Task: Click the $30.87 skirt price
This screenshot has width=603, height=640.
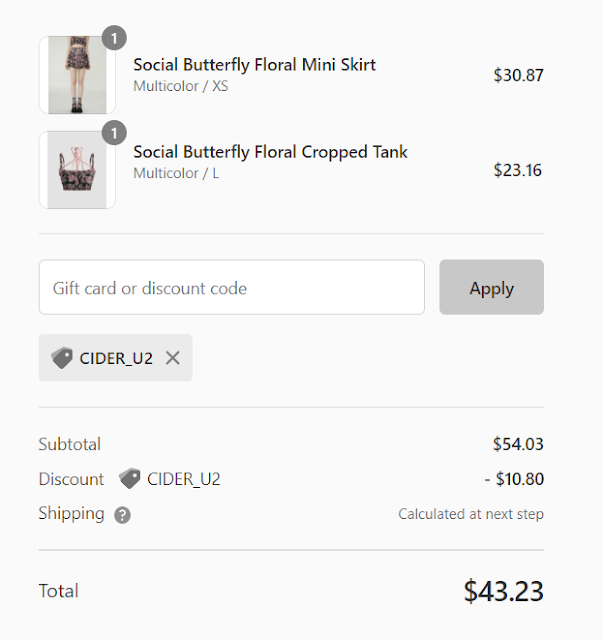Action: pyautogui.click(x=518, y=75)
